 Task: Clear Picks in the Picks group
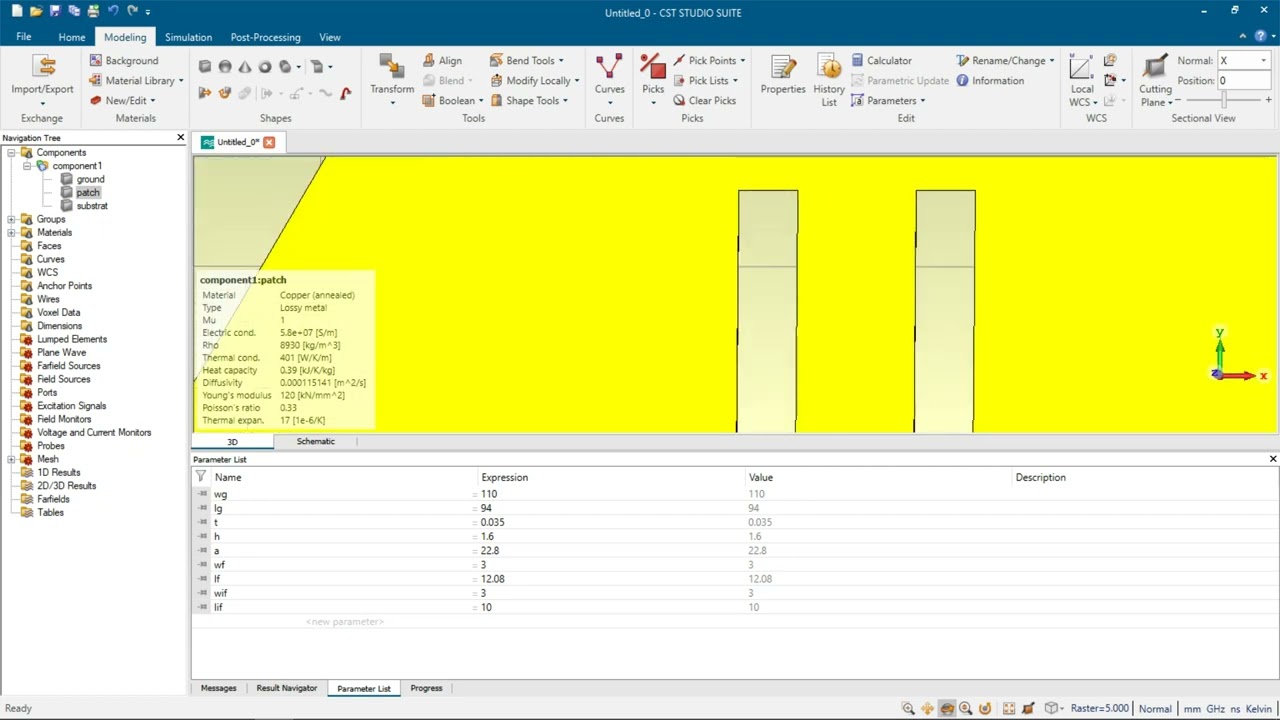point(704,101)
